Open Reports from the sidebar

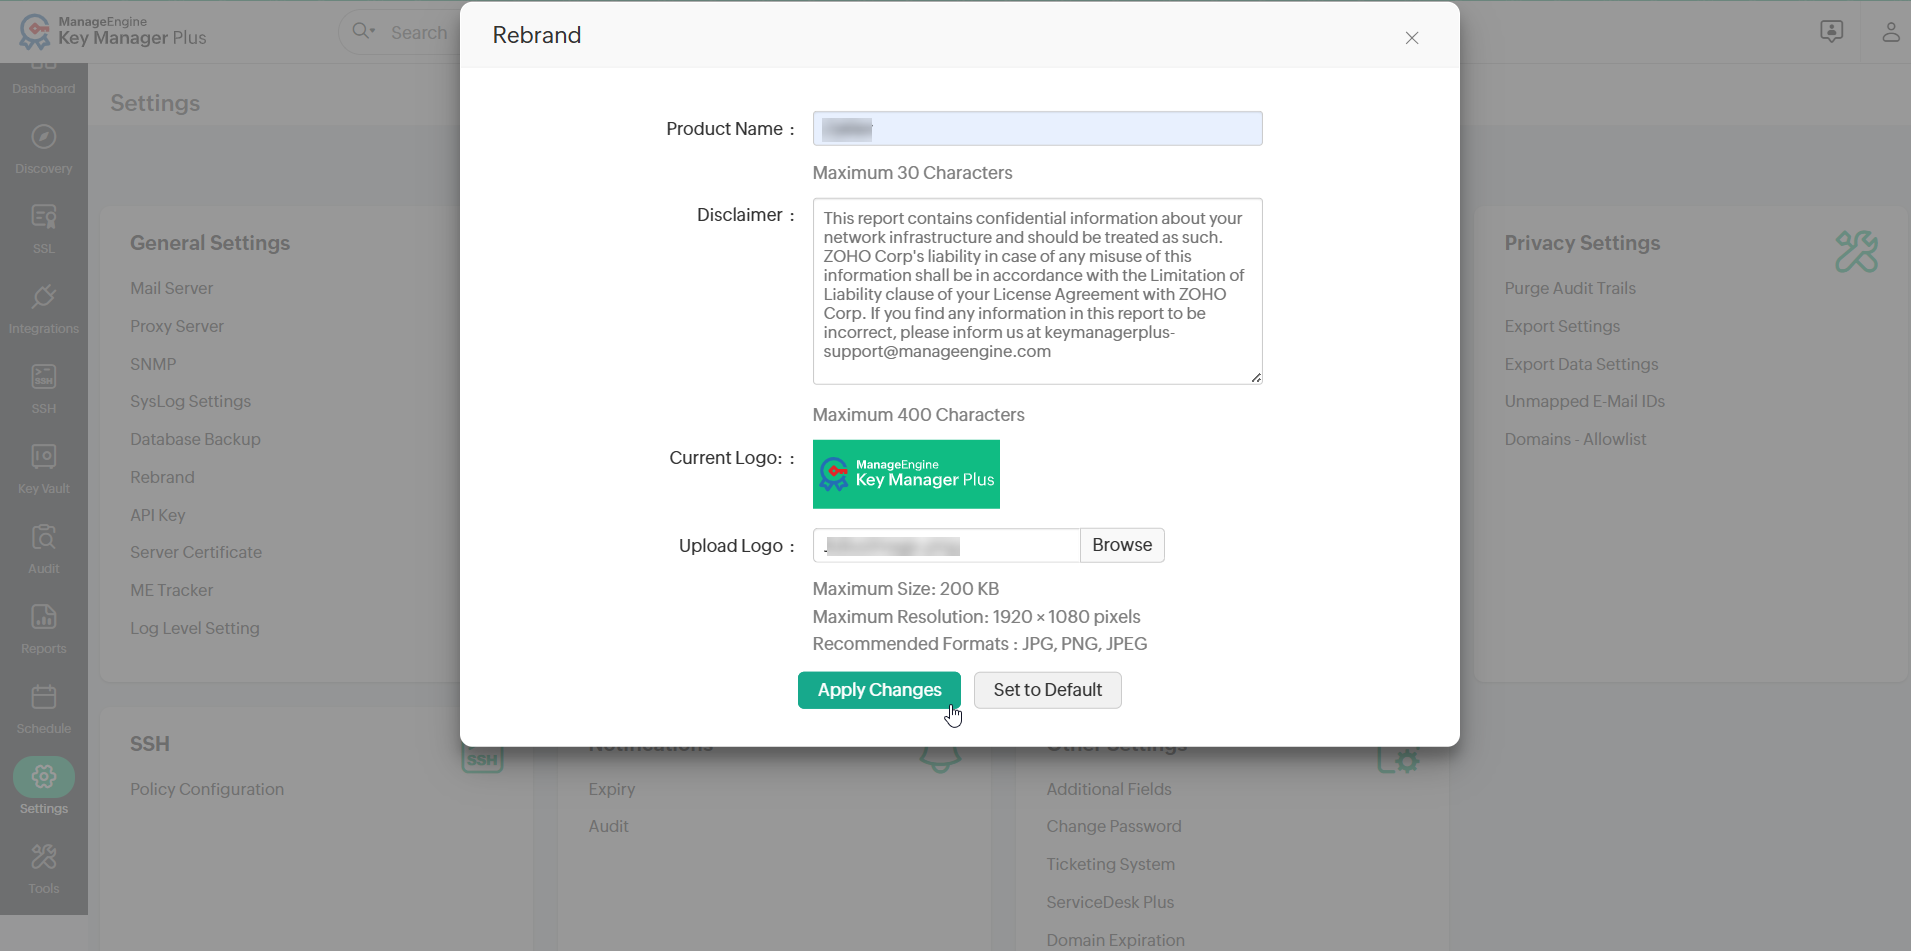[x=44, y=629]
